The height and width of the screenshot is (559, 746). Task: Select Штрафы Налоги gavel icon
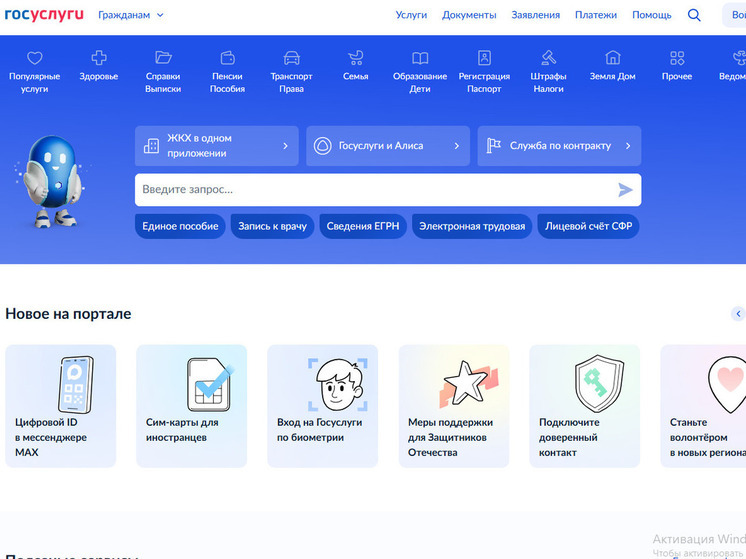[548, 59]
